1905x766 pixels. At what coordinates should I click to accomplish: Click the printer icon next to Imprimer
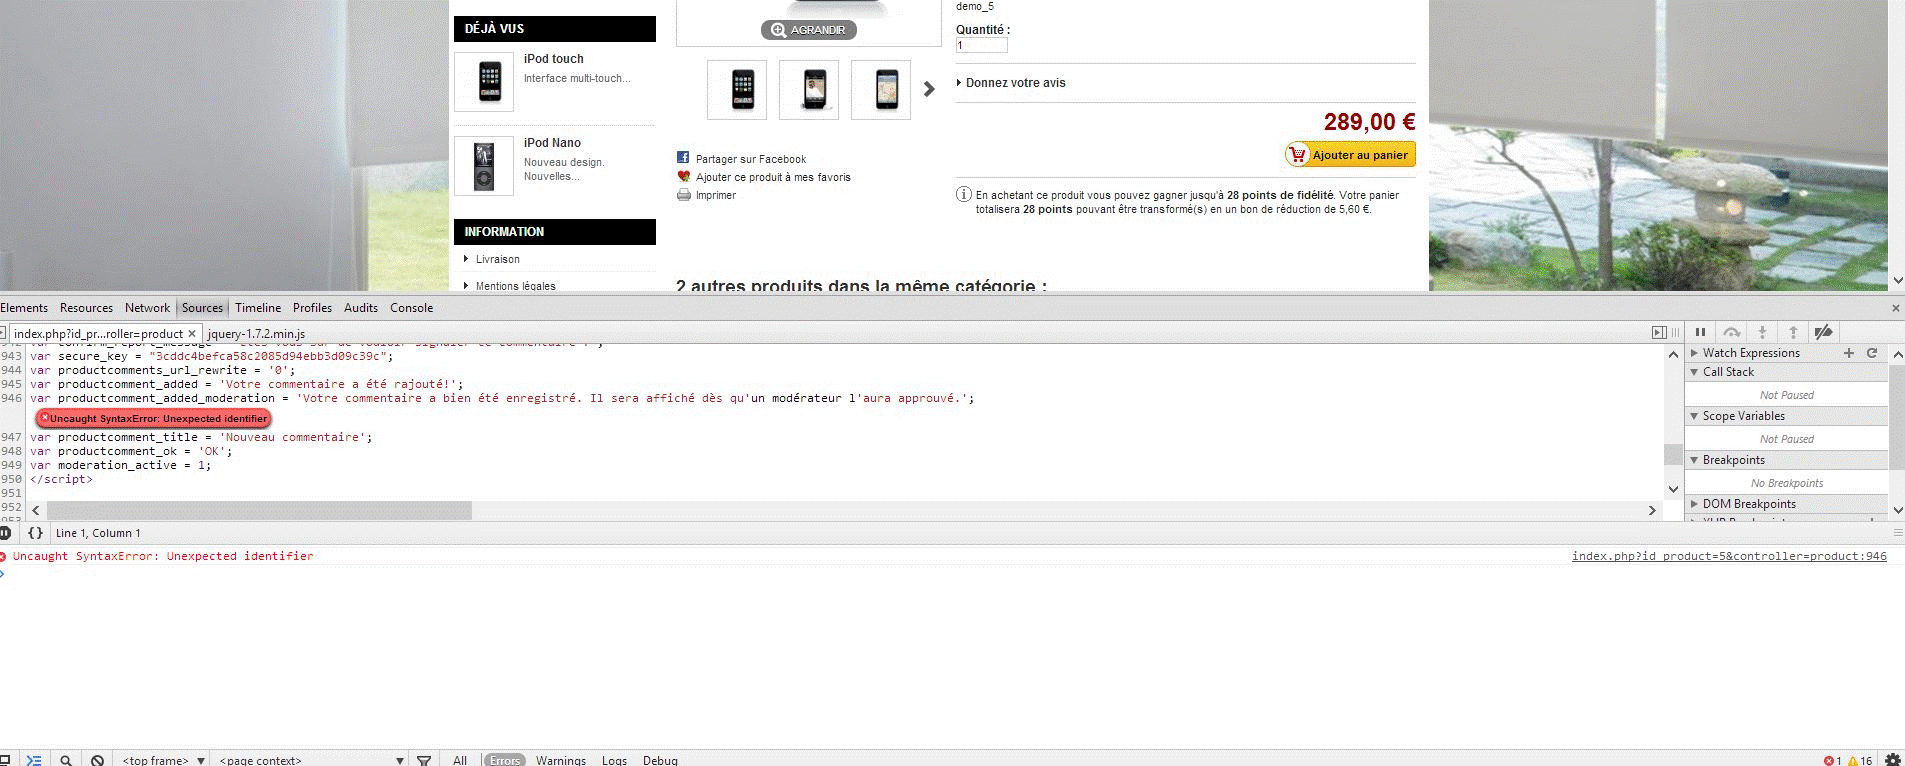click(x=684, y=195)
